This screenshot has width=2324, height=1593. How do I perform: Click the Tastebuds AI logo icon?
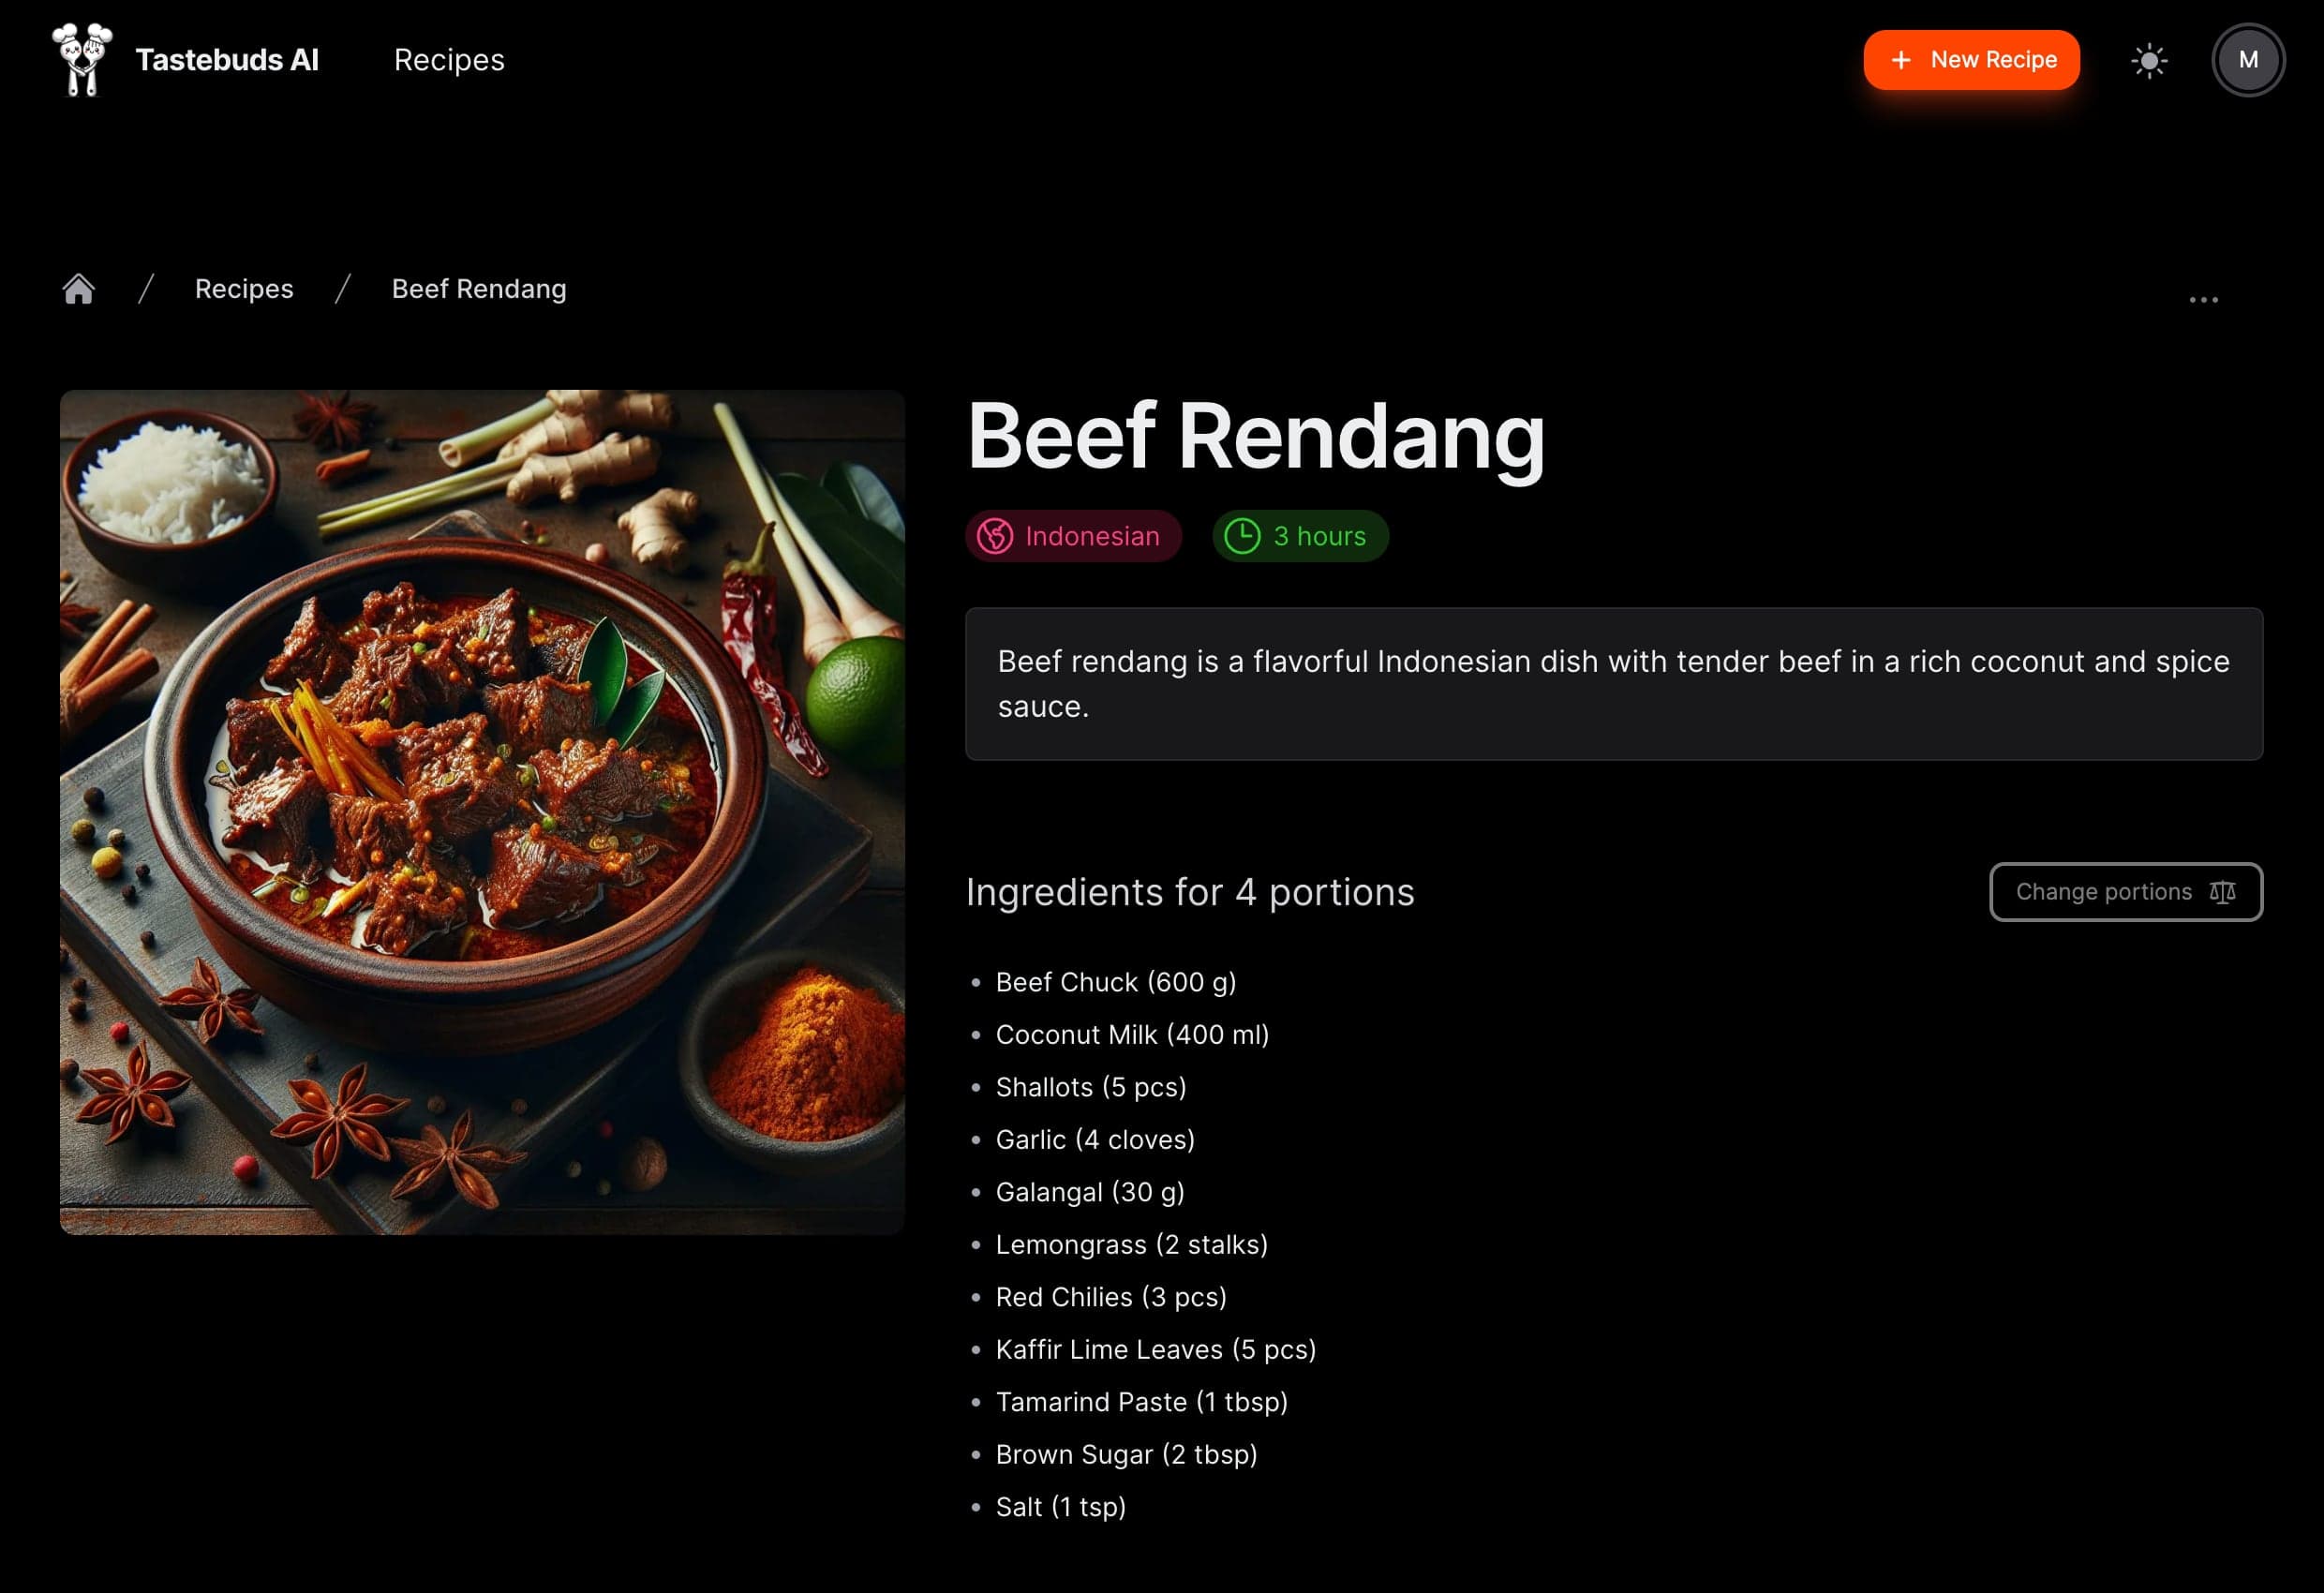click(80, 58)
